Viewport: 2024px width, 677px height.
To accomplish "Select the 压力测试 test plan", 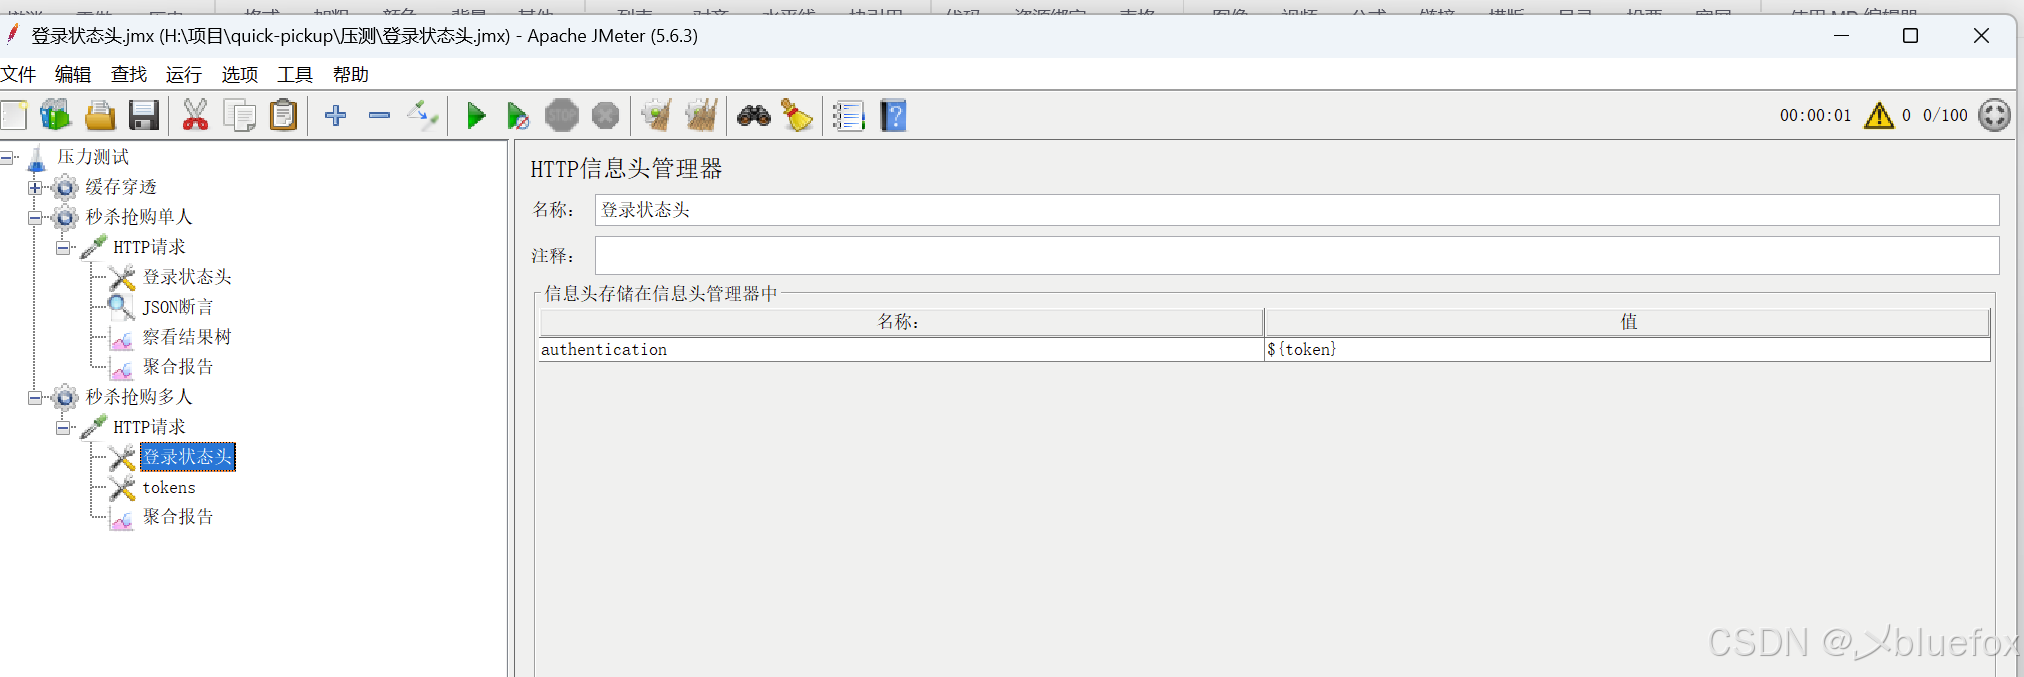I will click(93, 157).
